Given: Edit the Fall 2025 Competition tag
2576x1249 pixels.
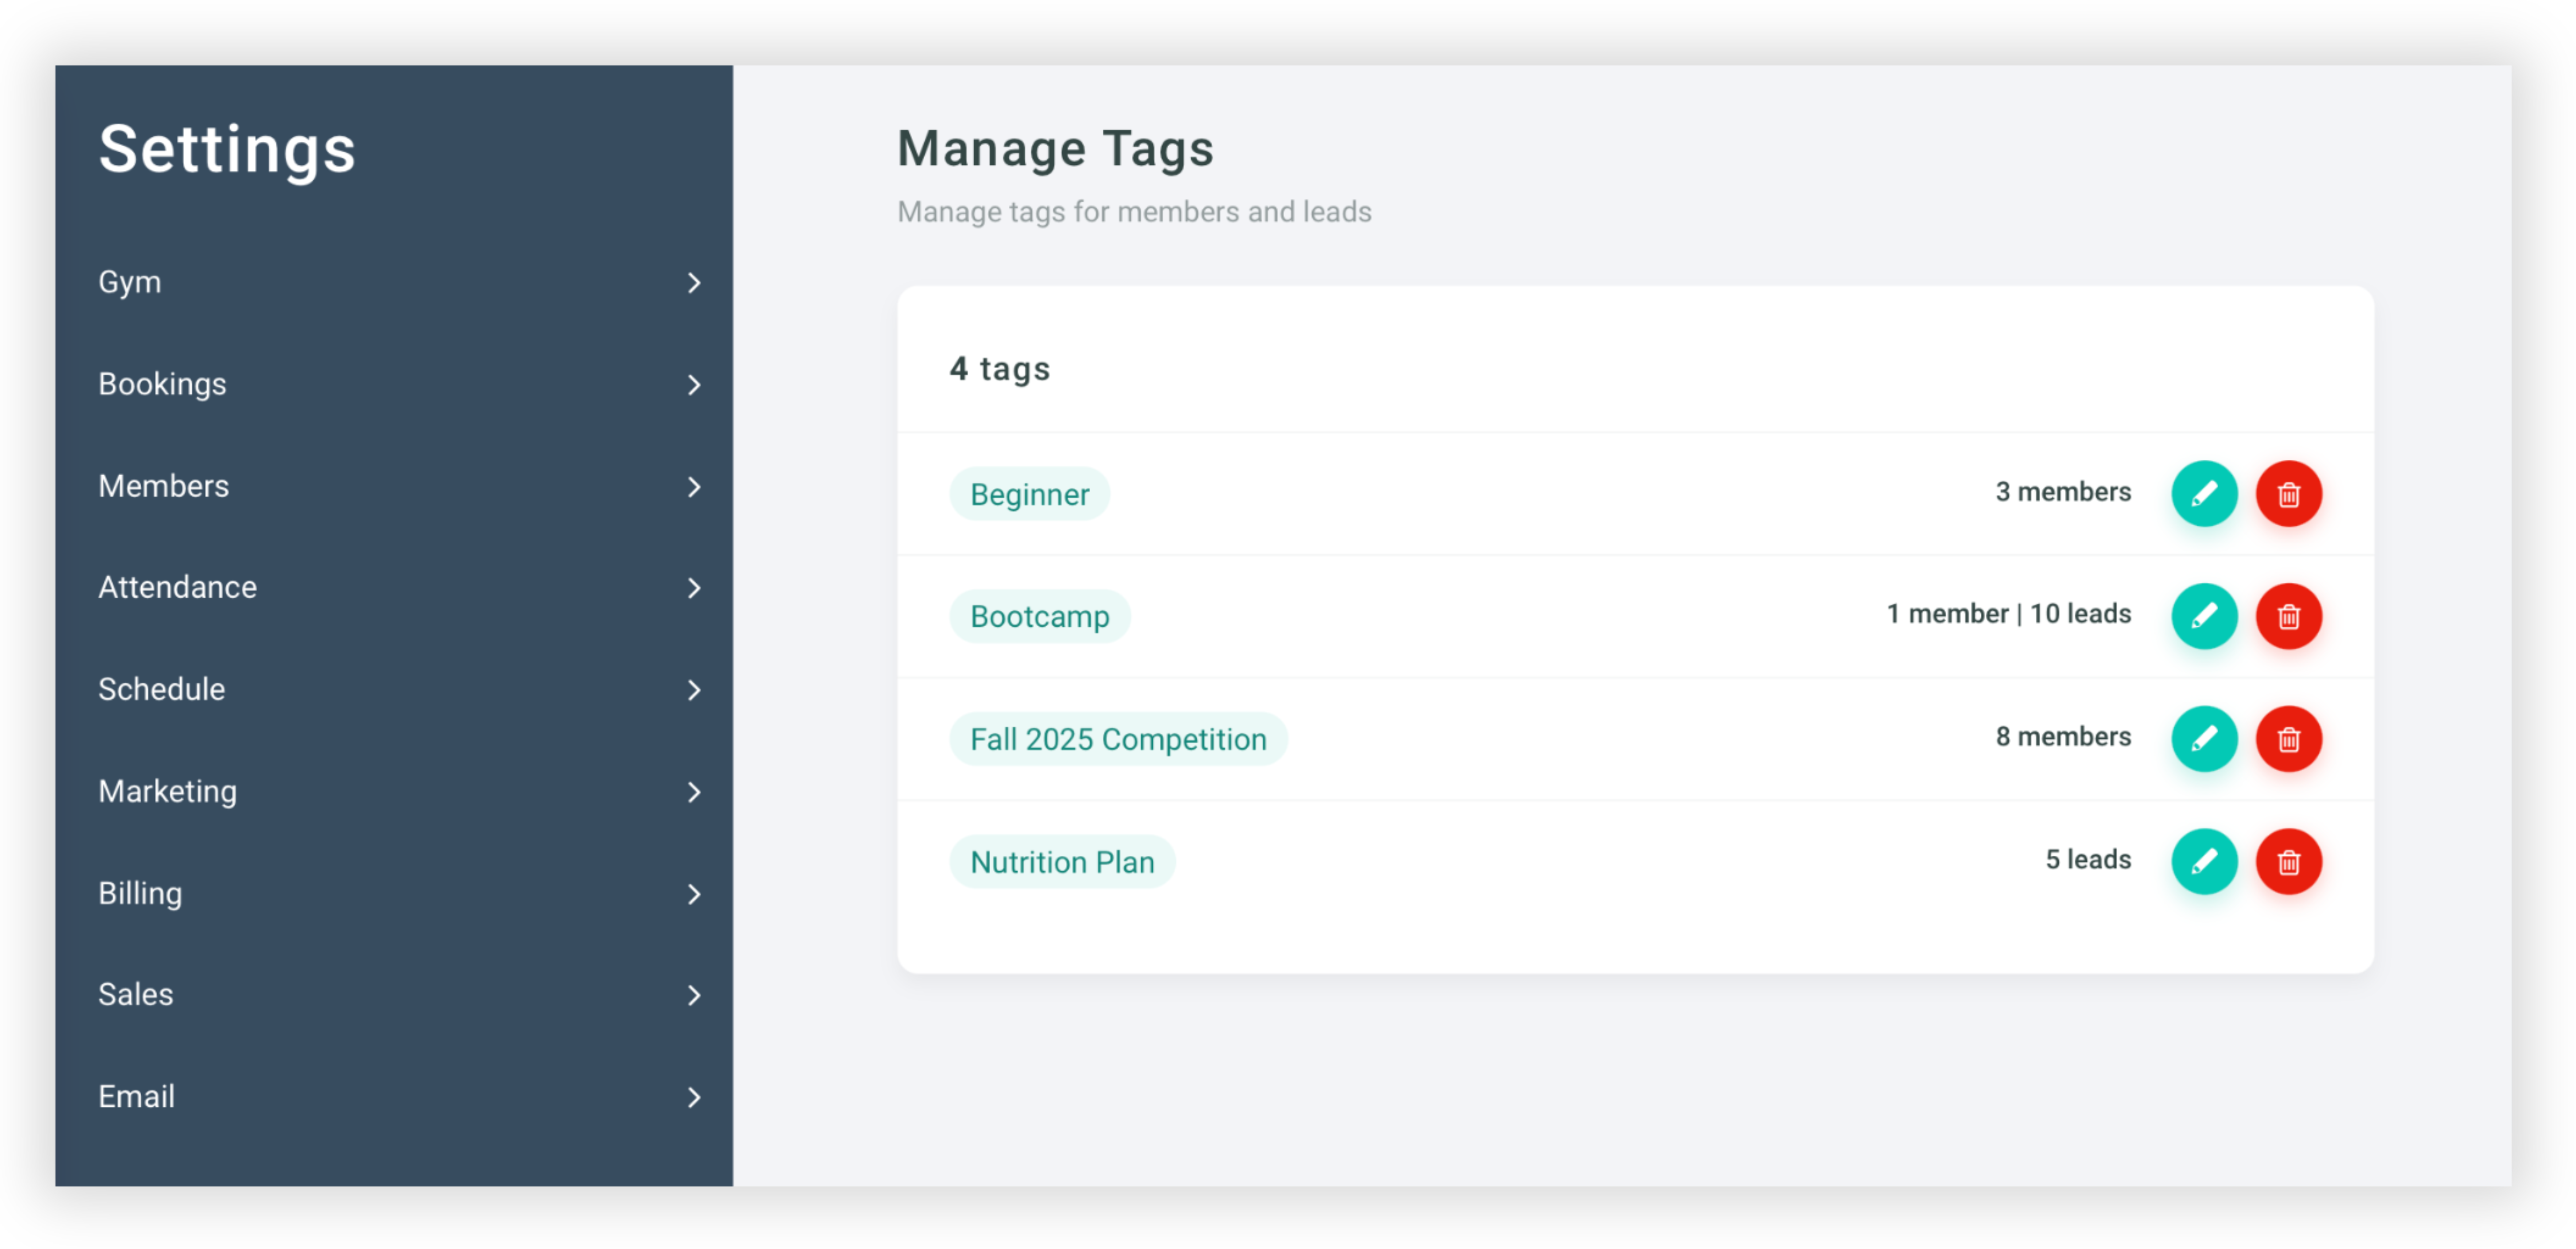Looking at the screenshot, I should [x=2203, y=739].
